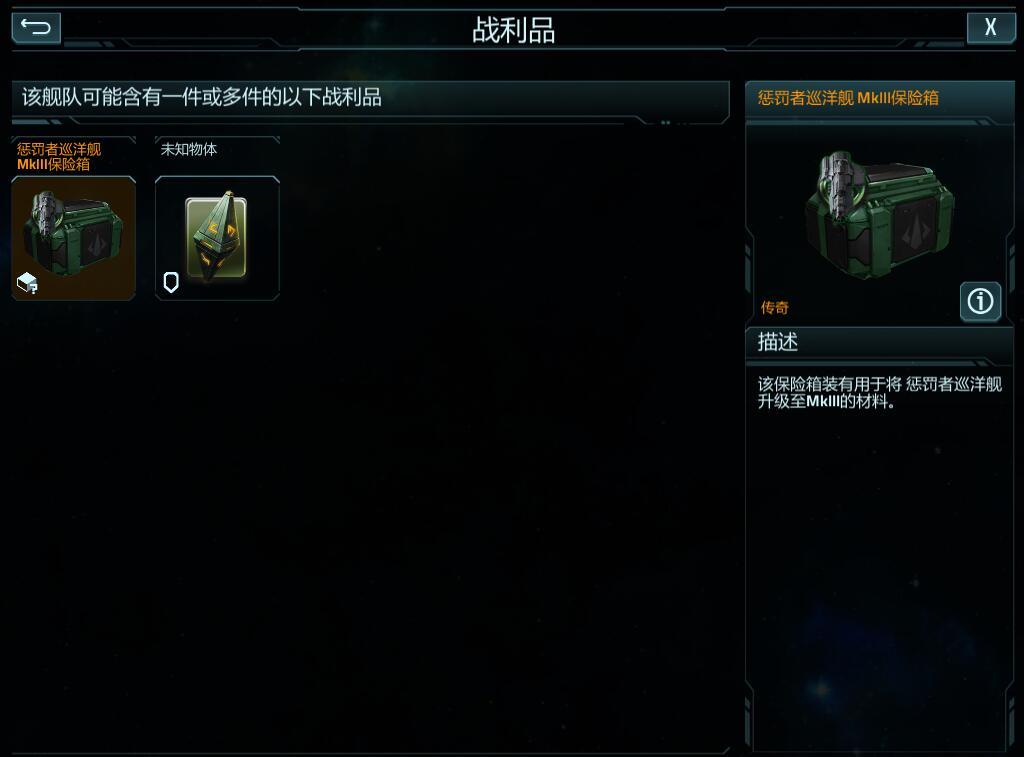Click the emblem on the small strongbox thumbnail

[98, 244]
